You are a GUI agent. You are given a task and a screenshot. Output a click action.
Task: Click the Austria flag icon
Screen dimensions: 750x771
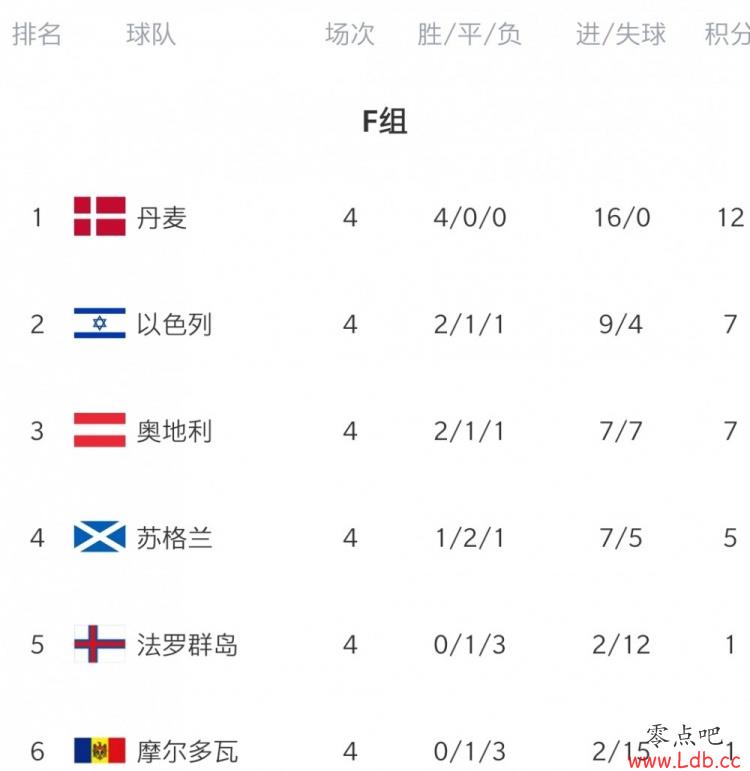pos(100,430)
